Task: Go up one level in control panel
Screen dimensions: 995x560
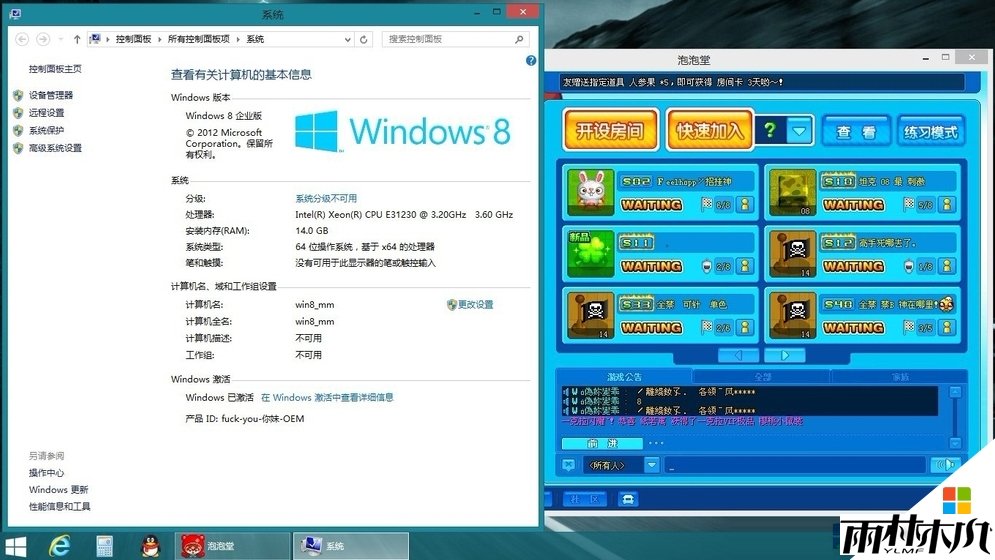Action: coord(77,39)
